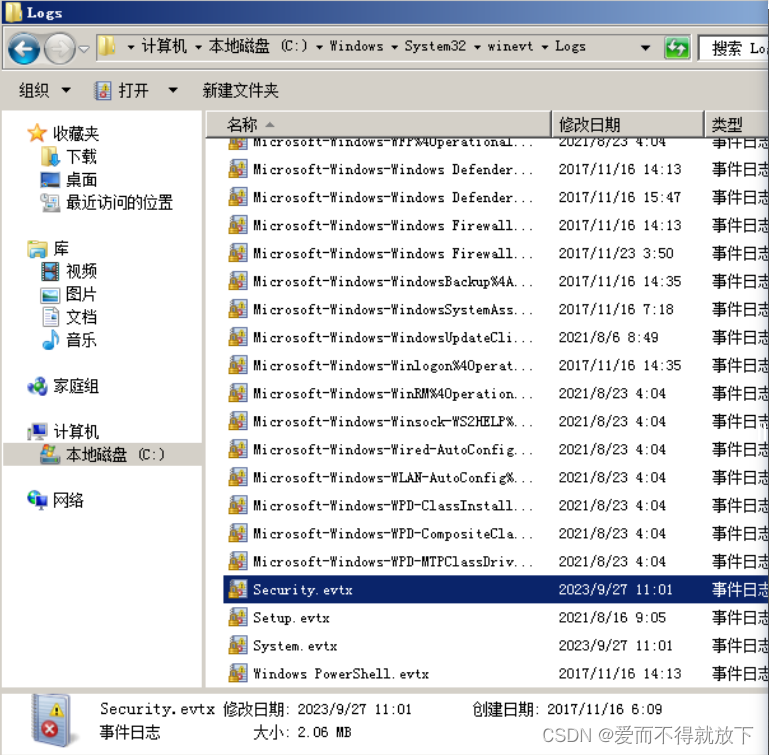
Task: Open 视频 library
Action: (x=69, y=271)
